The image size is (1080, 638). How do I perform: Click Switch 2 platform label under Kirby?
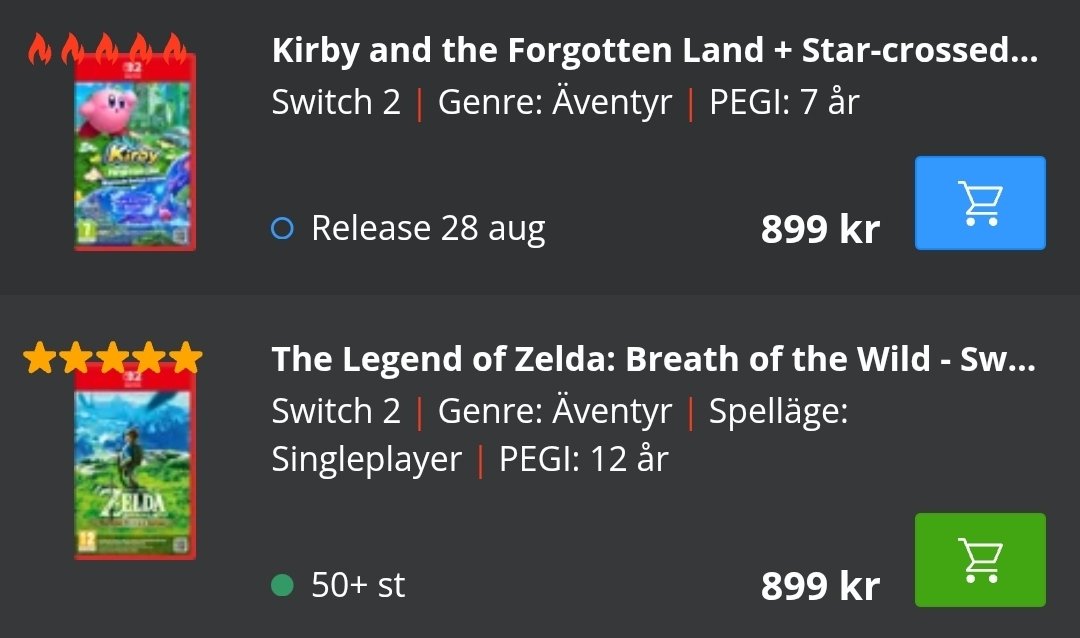336,102
